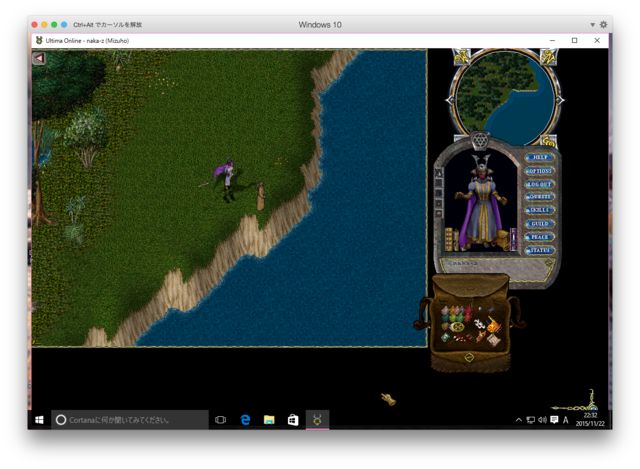The image size is (640, 469).
Task: Click the radar mini-map
Action: 505,98
